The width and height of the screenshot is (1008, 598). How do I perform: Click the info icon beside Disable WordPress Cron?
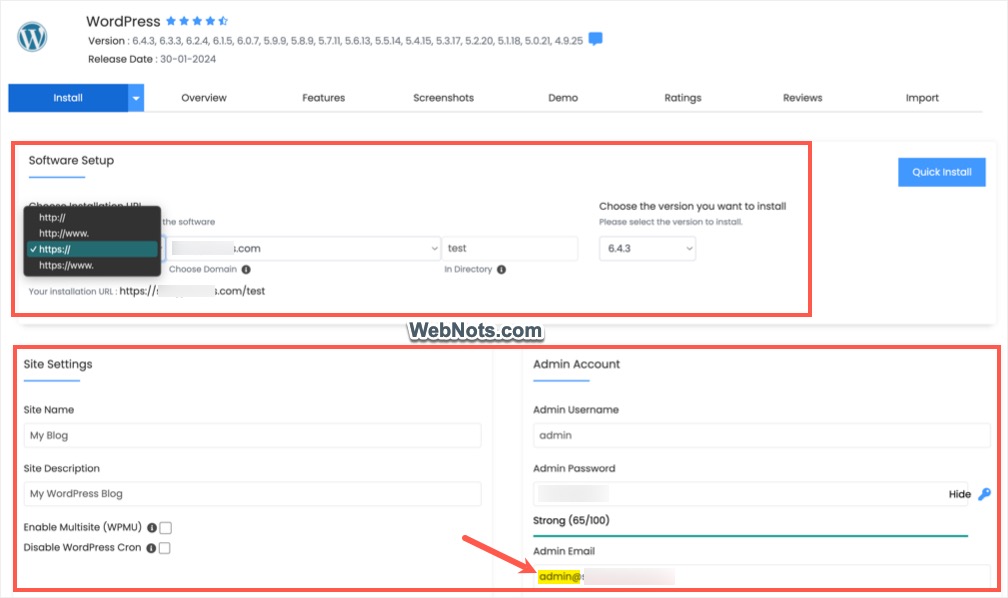151,547
